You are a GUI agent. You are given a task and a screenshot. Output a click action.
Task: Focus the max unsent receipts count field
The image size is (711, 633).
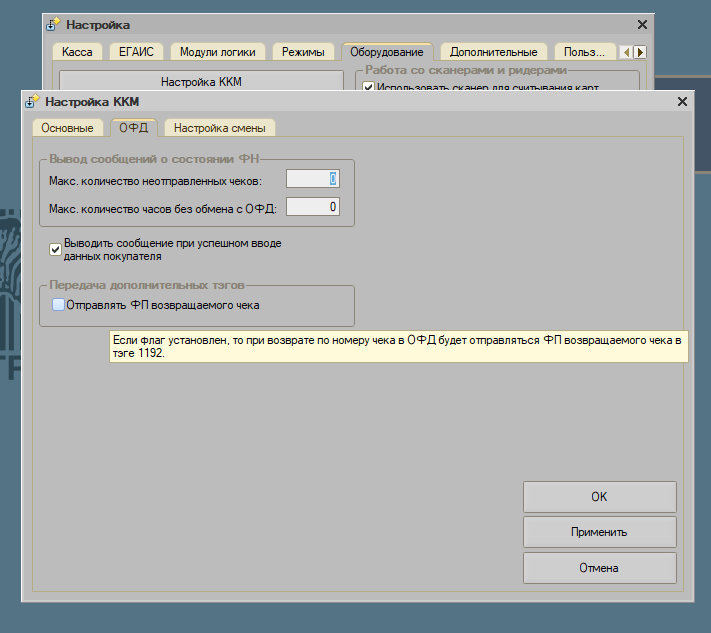[x=312, y=179]
